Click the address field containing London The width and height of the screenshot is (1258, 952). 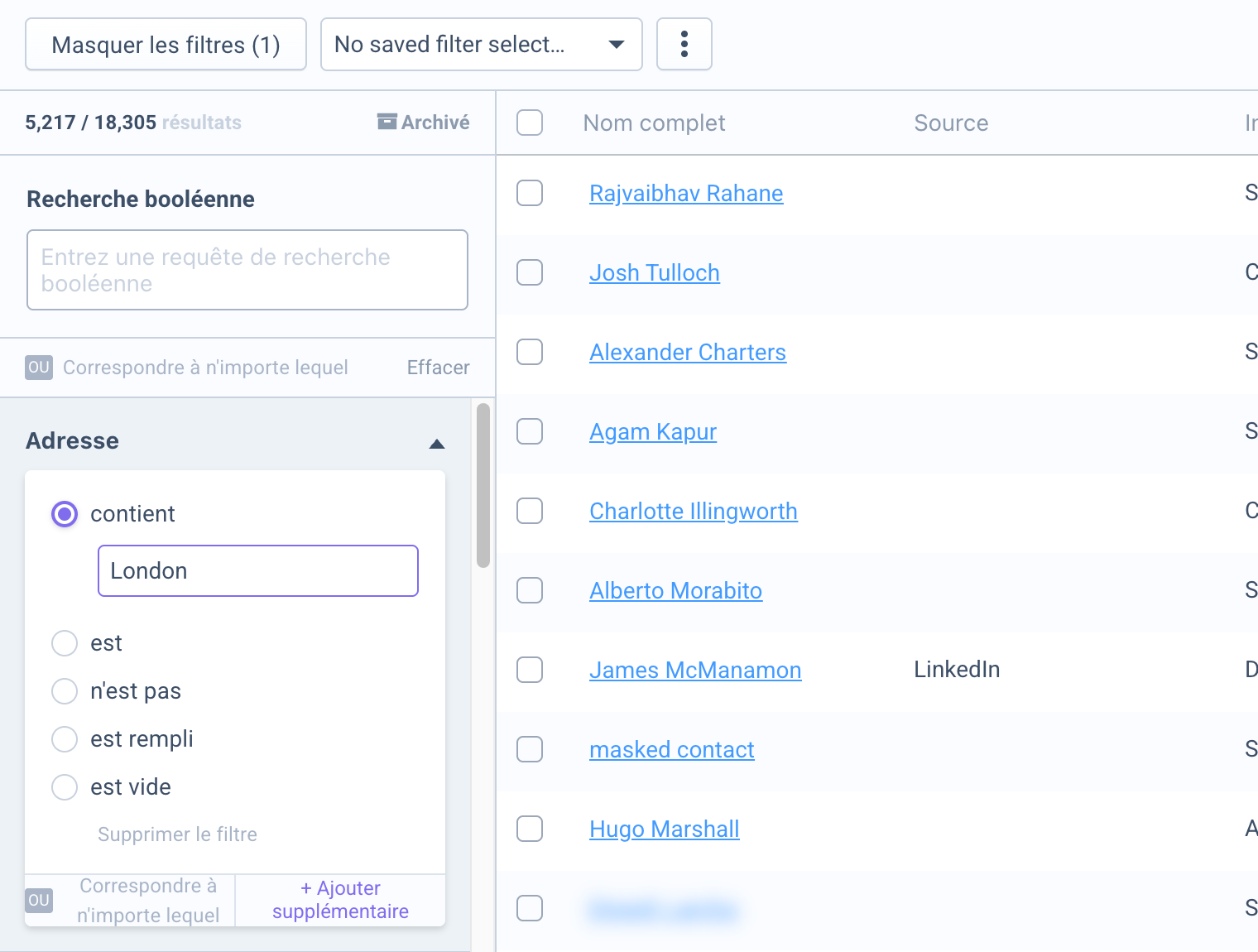click(x=258, y=571)
